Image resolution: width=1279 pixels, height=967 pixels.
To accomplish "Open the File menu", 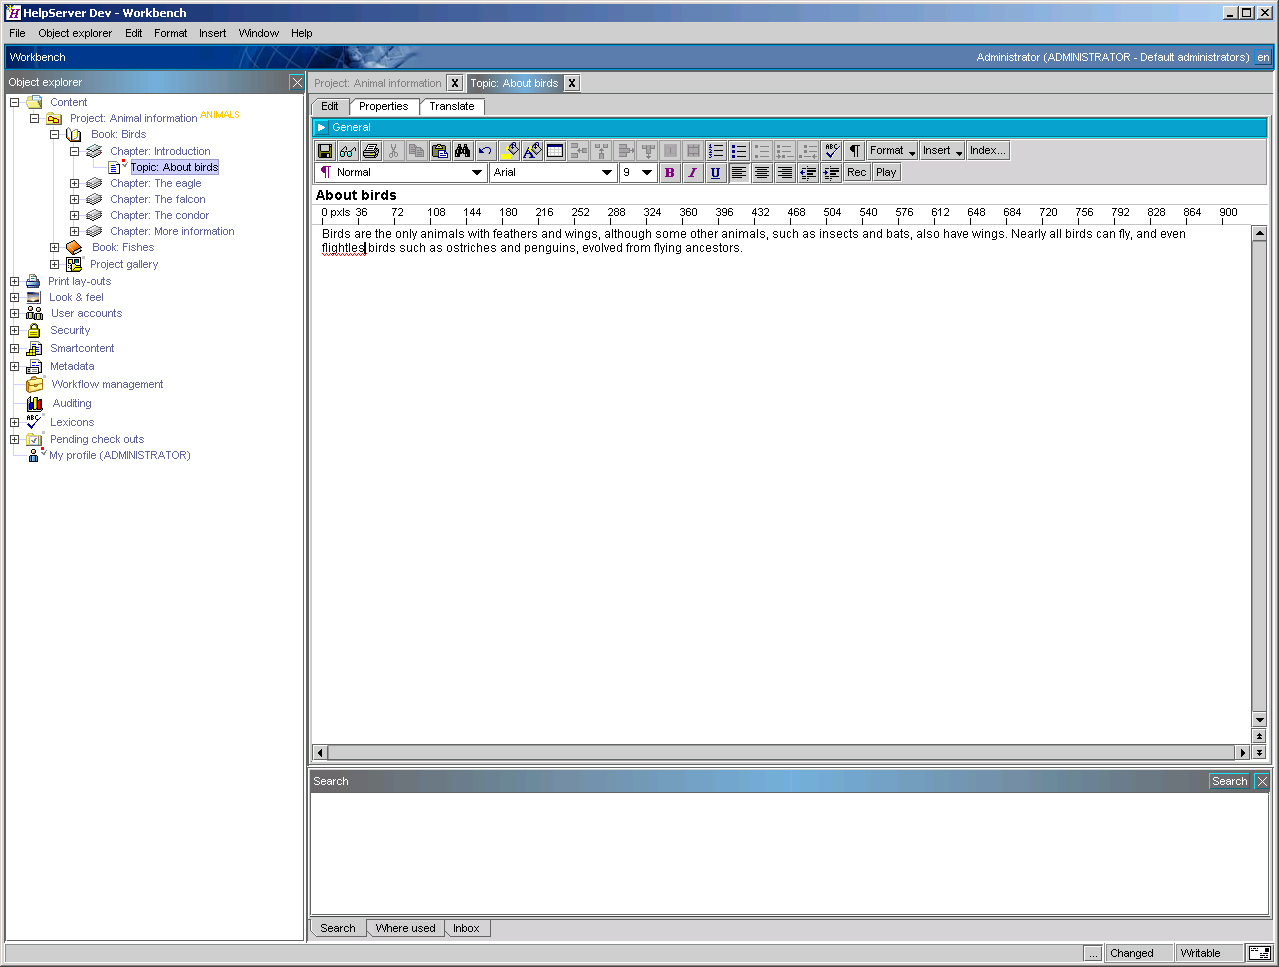I will [17, 33].
